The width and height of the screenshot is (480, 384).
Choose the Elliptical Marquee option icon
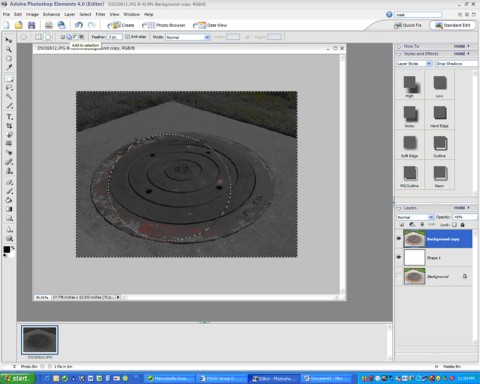coord(48,37)
